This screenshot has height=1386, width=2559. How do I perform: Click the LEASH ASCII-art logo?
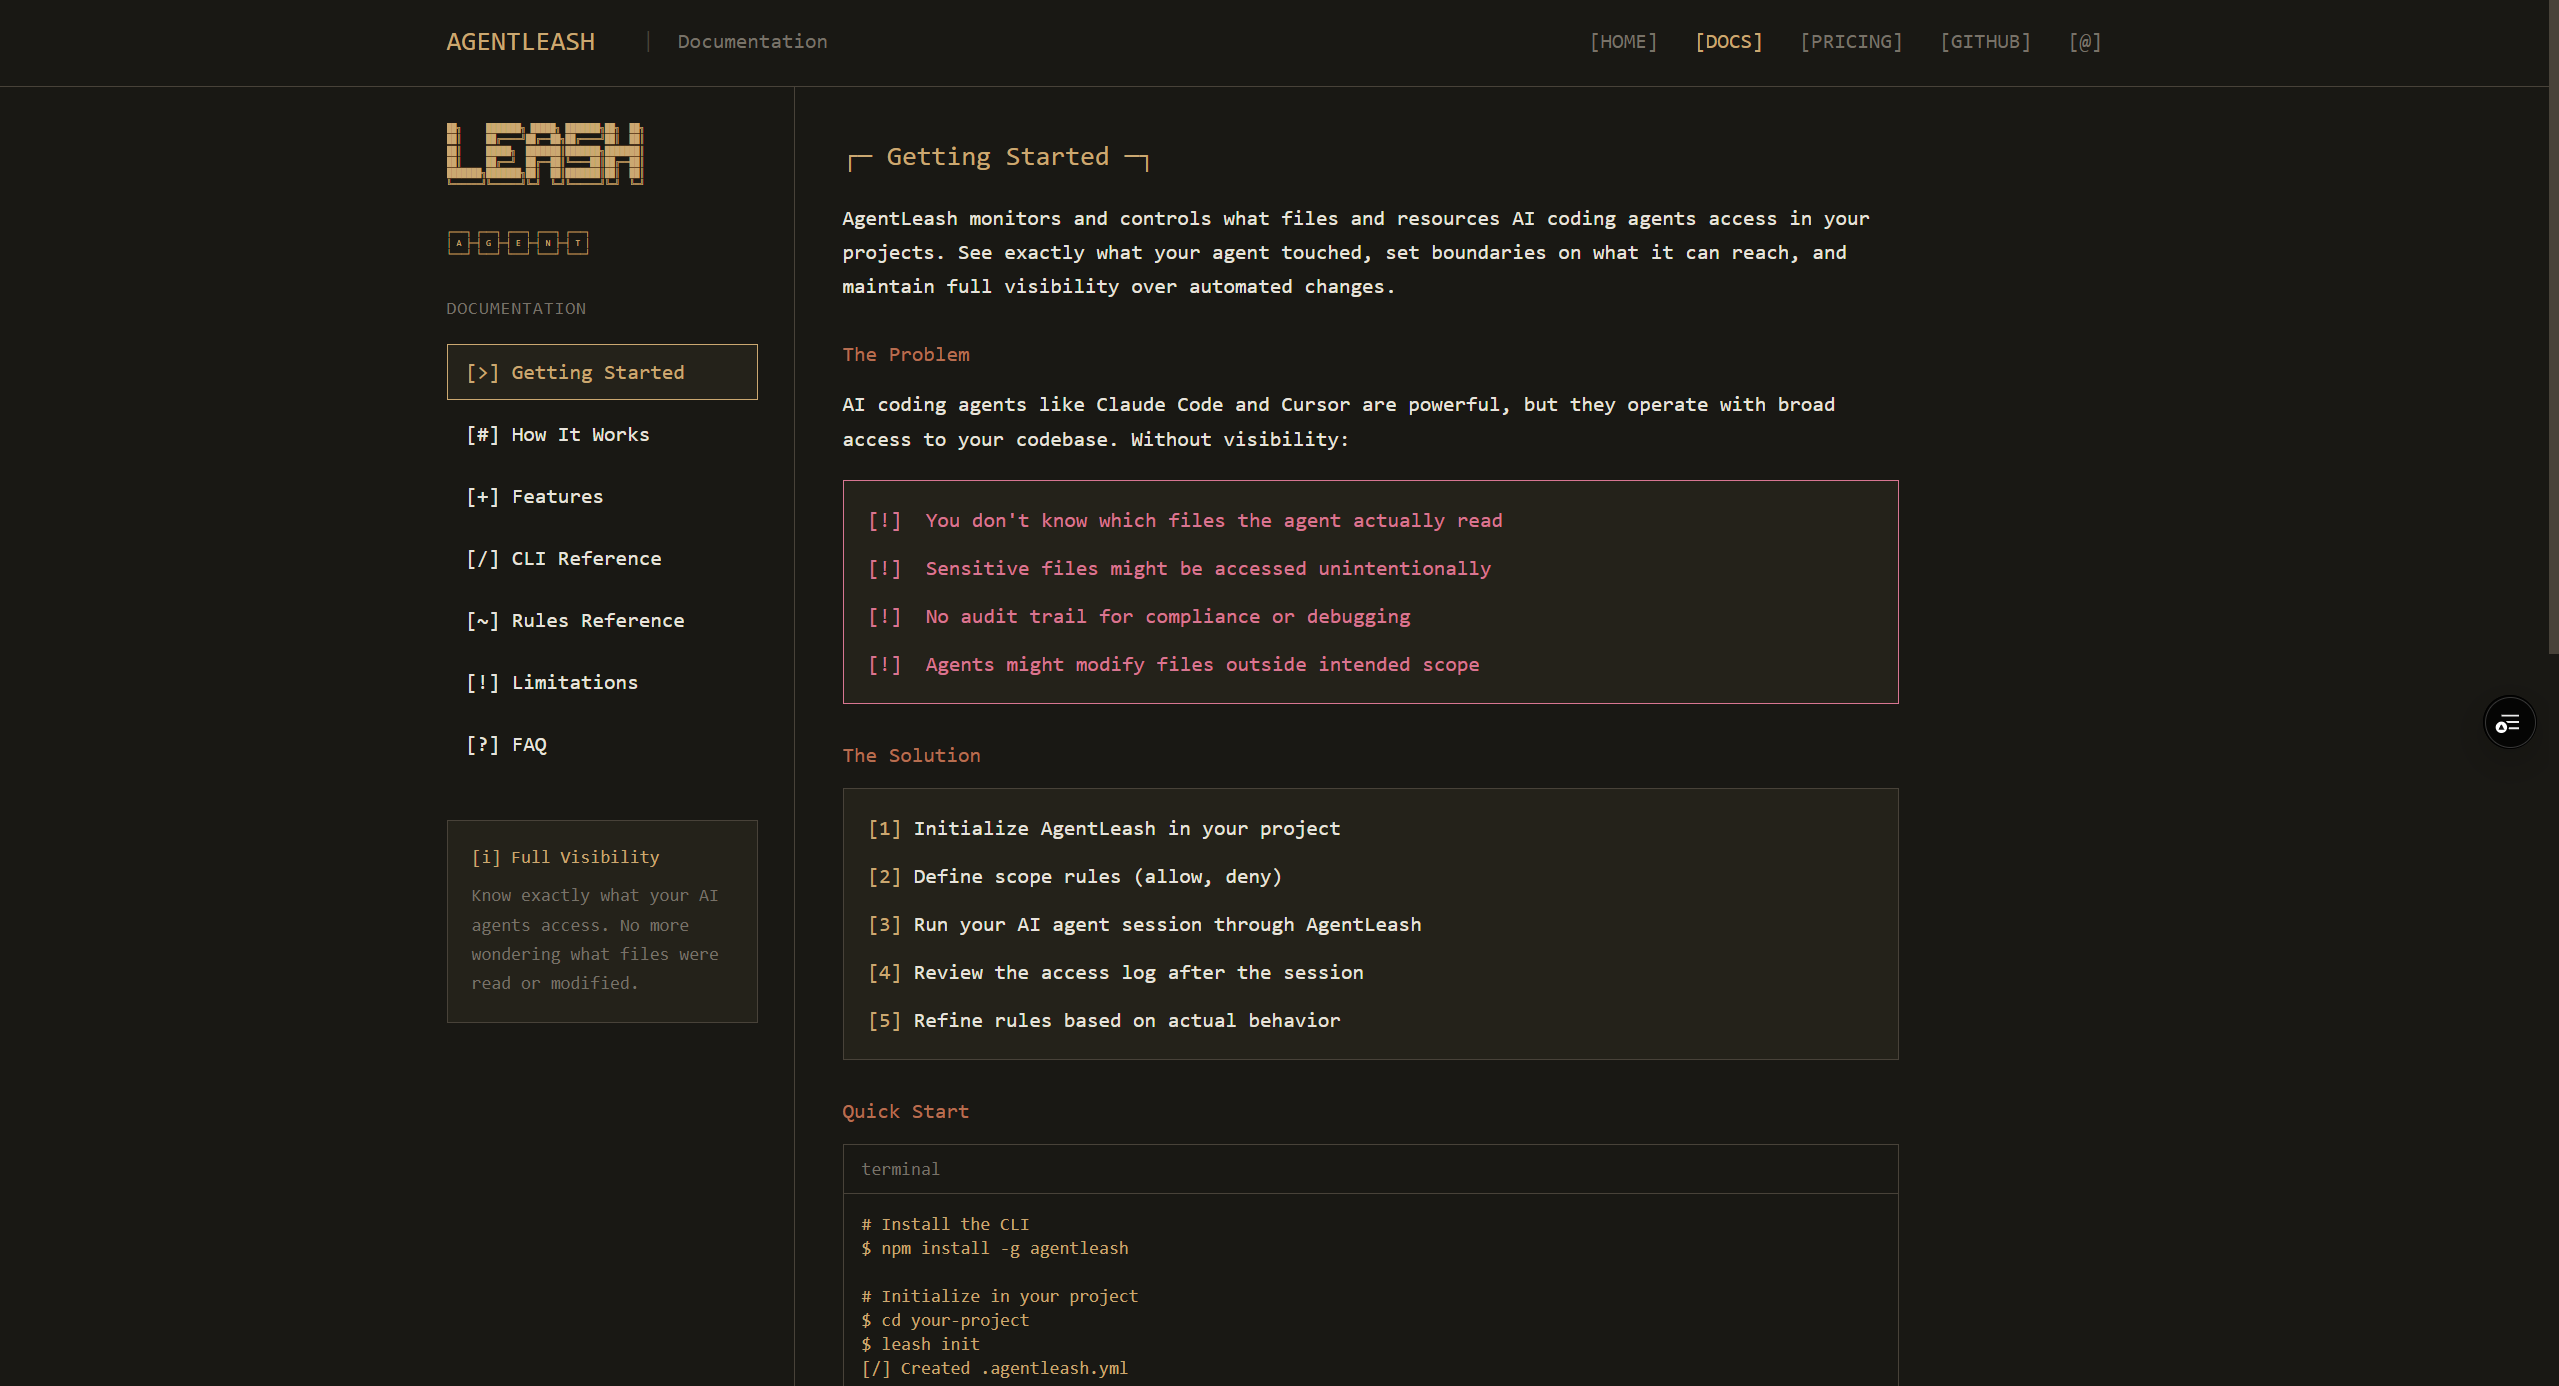coord(545,153)
